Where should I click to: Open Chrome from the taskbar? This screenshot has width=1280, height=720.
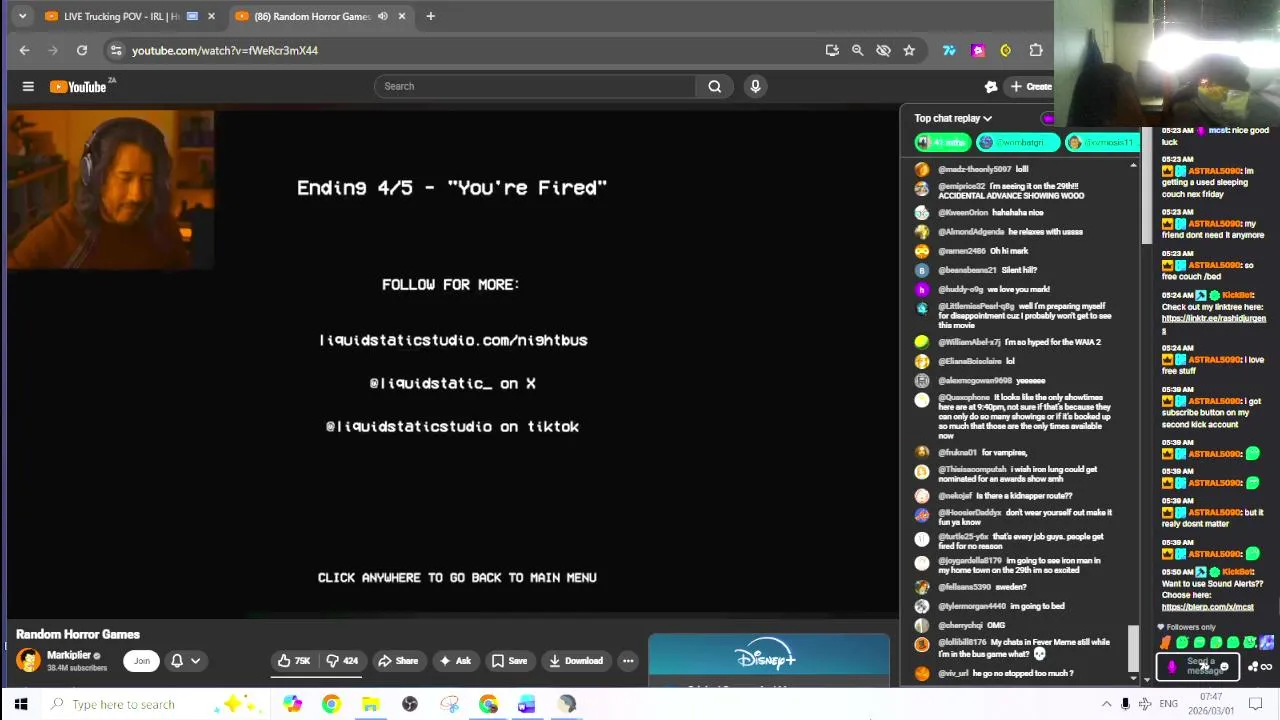point(331,704)
